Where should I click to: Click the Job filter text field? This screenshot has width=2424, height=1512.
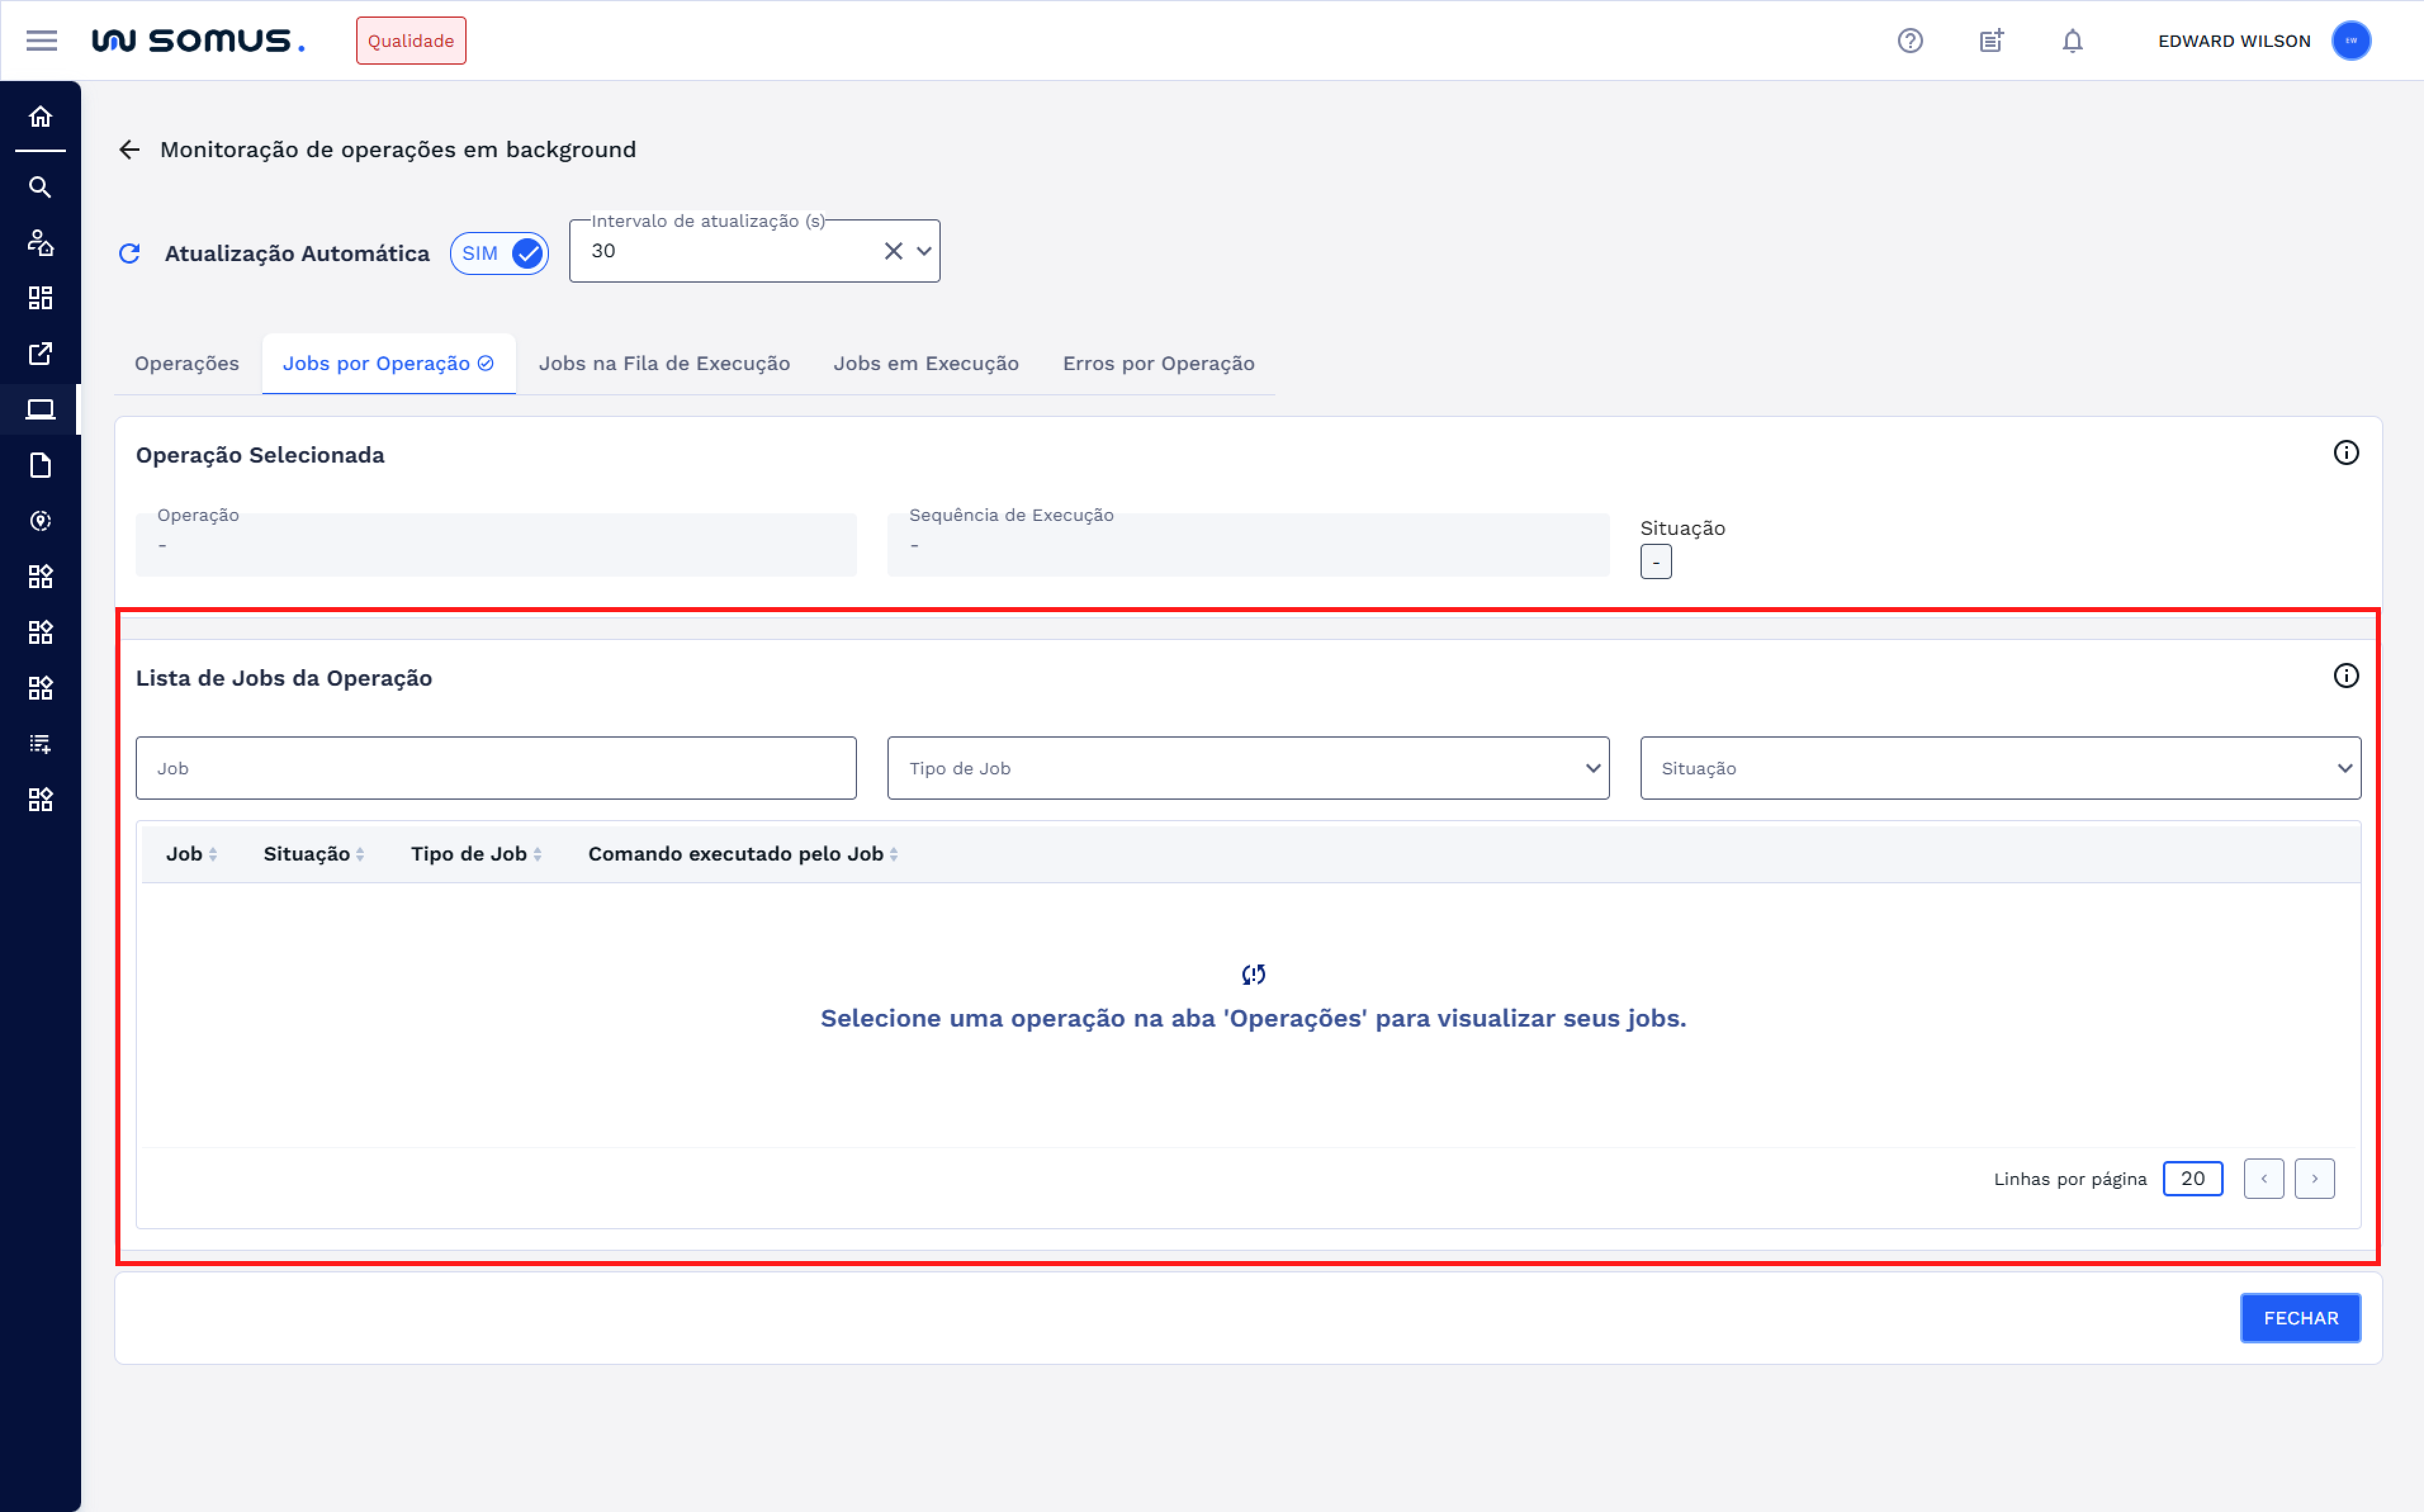pos(496,768)
